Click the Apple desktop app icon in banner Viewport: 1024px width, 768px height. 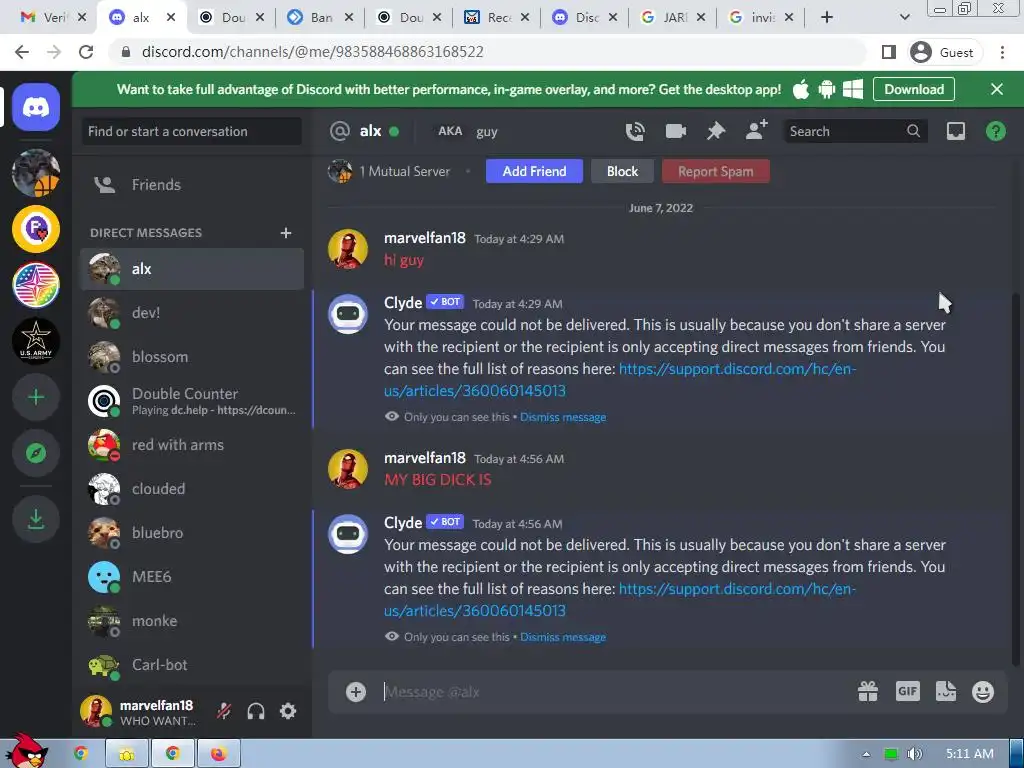coord(801,89)
